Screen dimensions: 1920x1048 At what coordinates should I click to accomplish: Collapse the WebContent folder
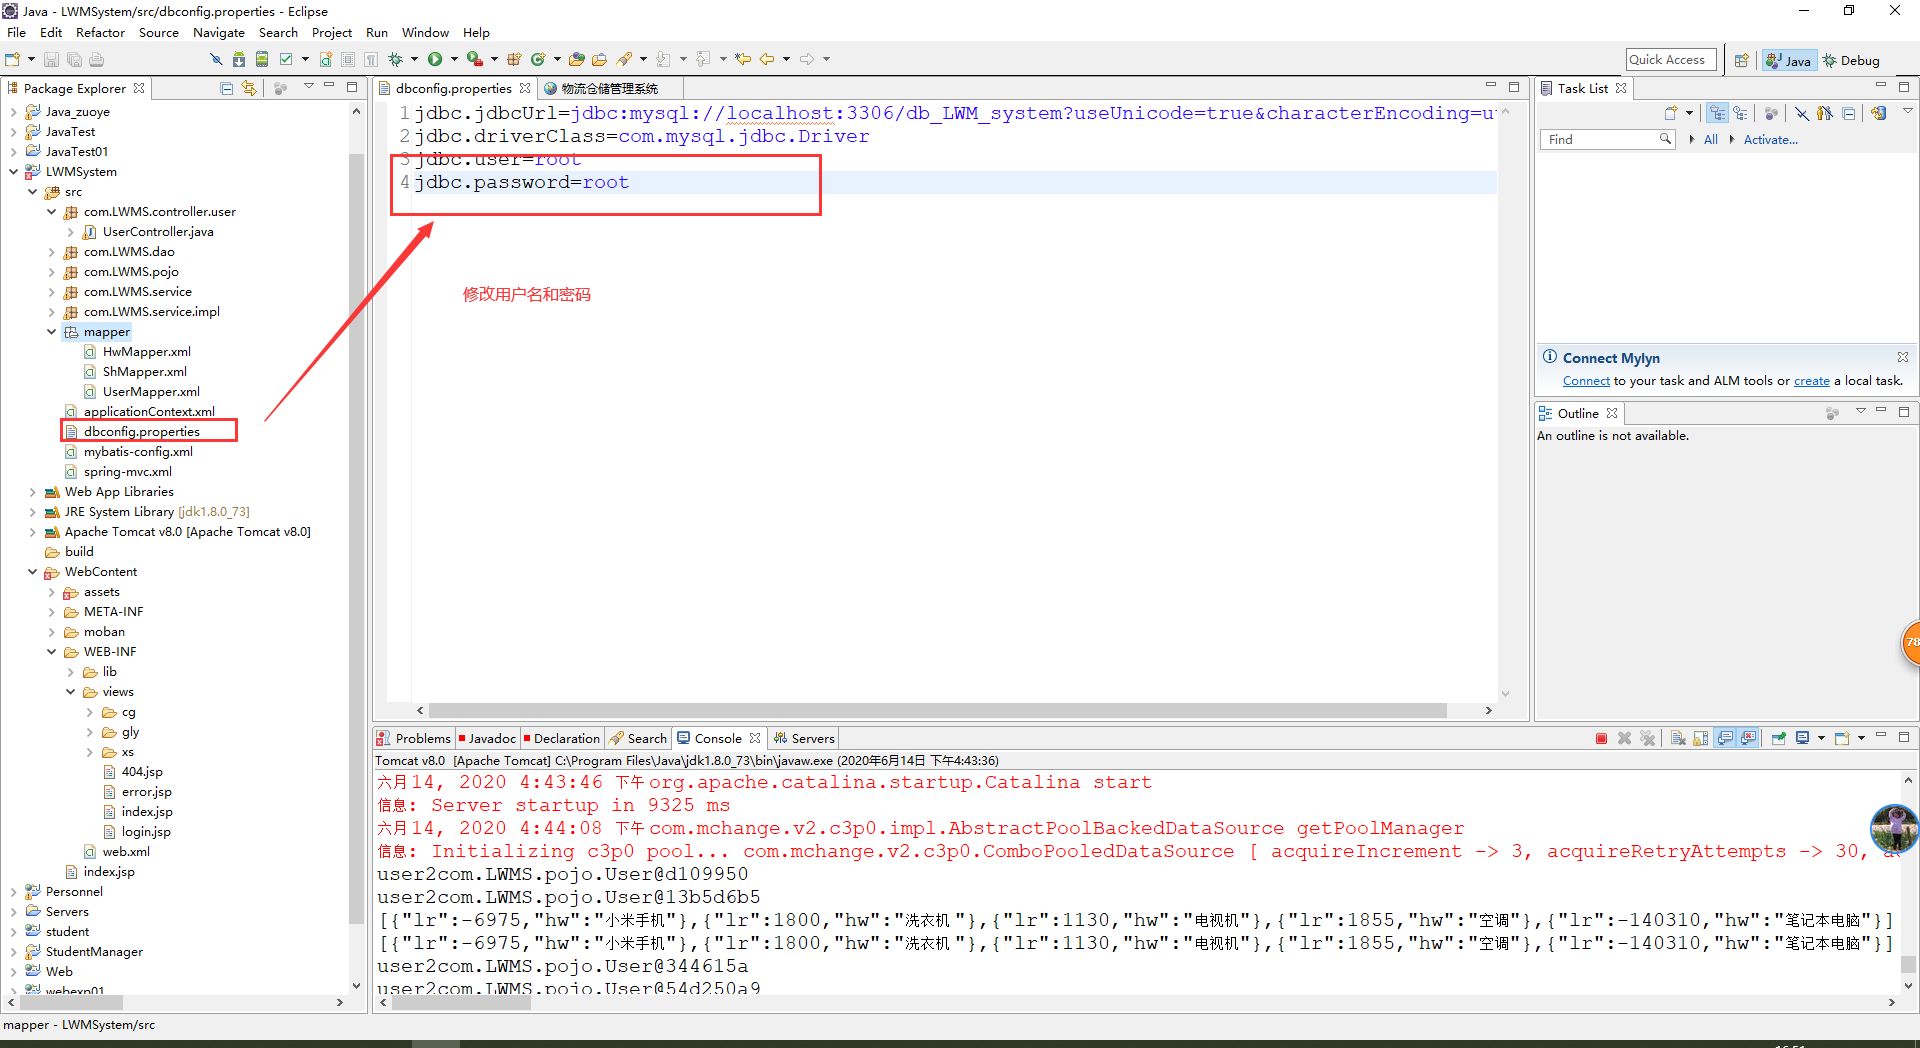tap(32, 572)
